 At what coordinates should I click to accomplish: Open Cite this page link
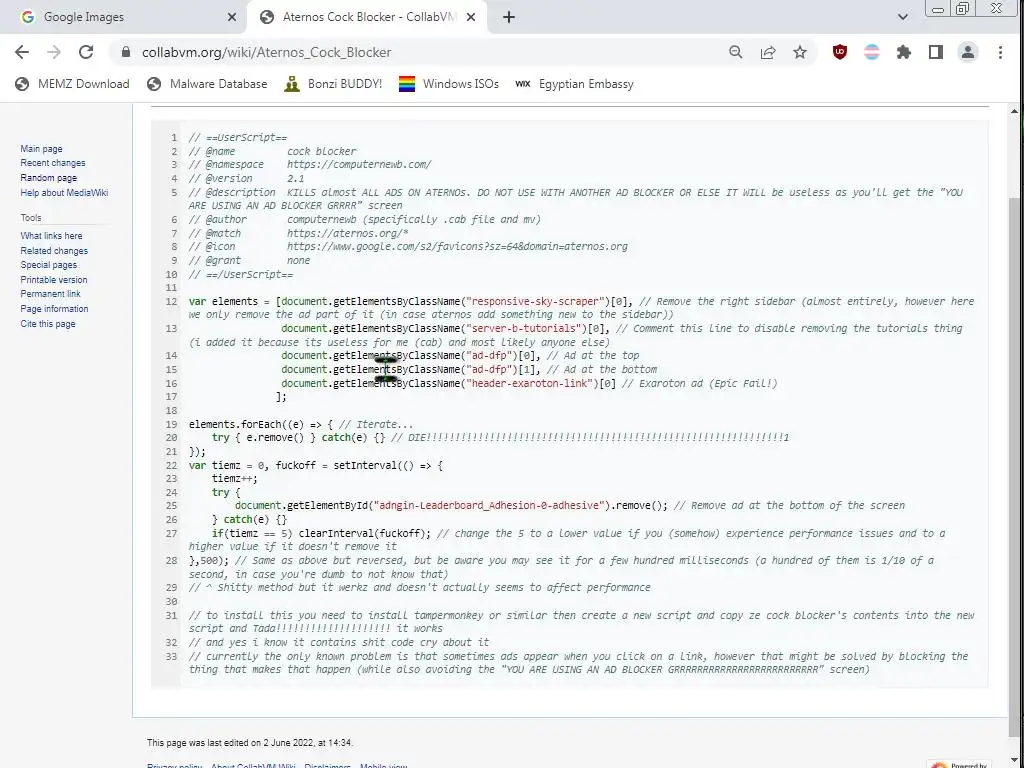pos(48,324)
